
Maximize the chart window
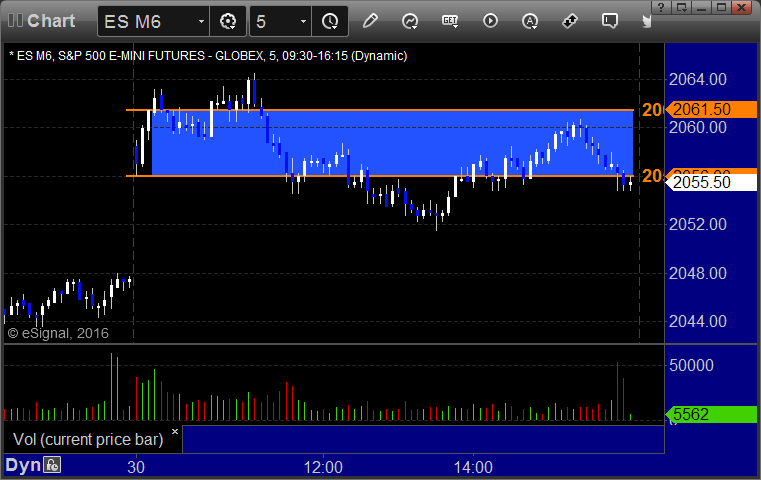coord(721,7)
